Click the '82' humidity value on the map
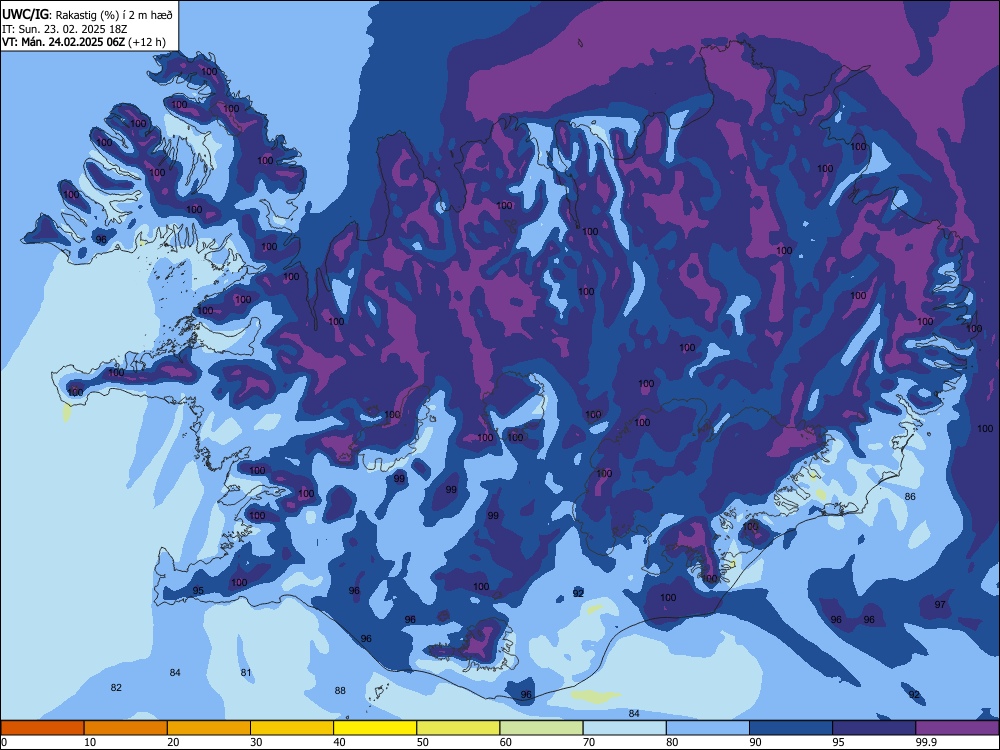 click(x=116, y=688)
